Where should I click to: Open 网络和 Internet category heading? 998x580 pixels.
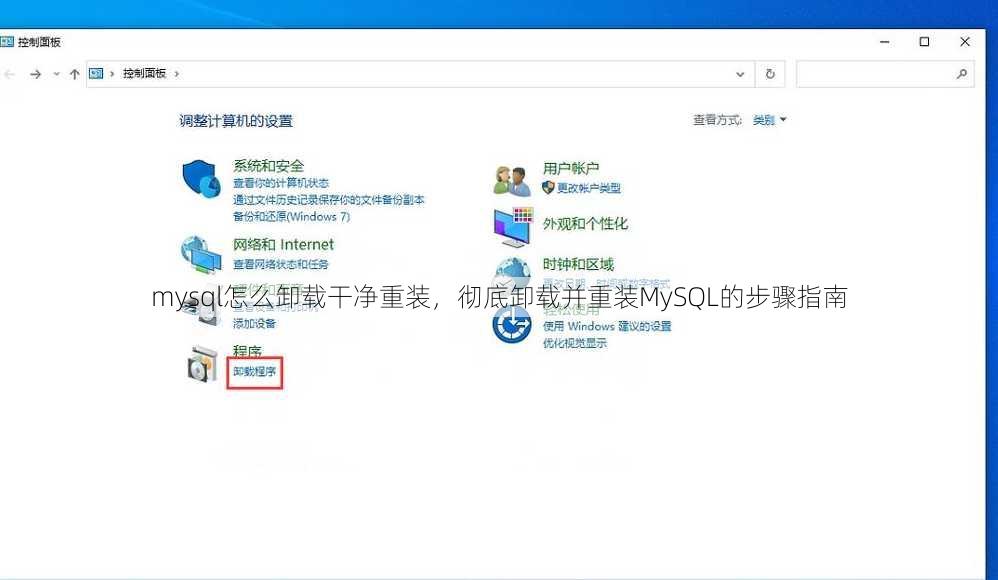(283, 244)
